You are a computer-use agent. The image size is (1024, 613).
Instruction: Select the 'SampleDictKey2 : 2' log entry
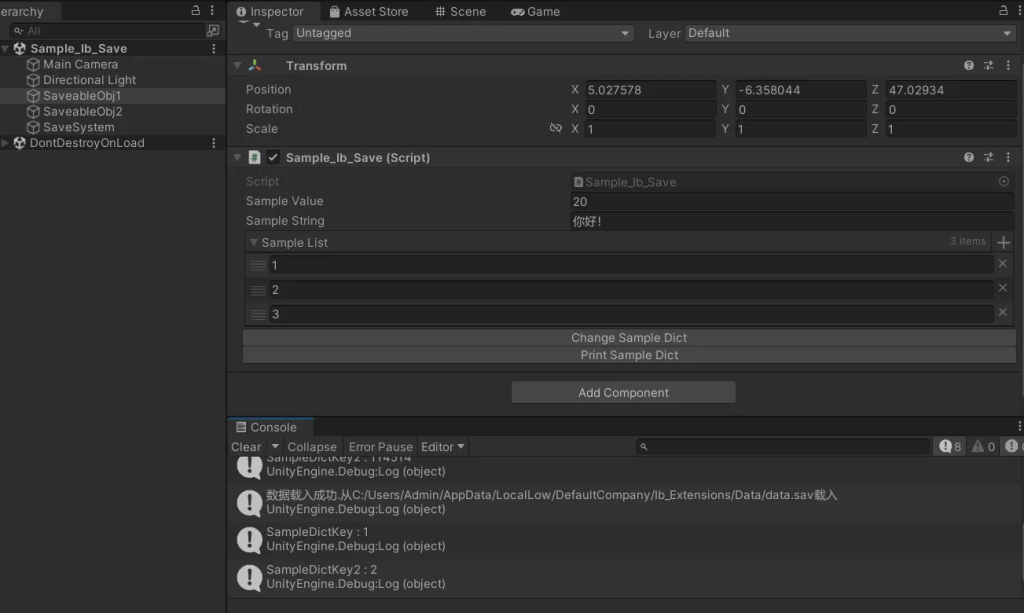(624, 577)
